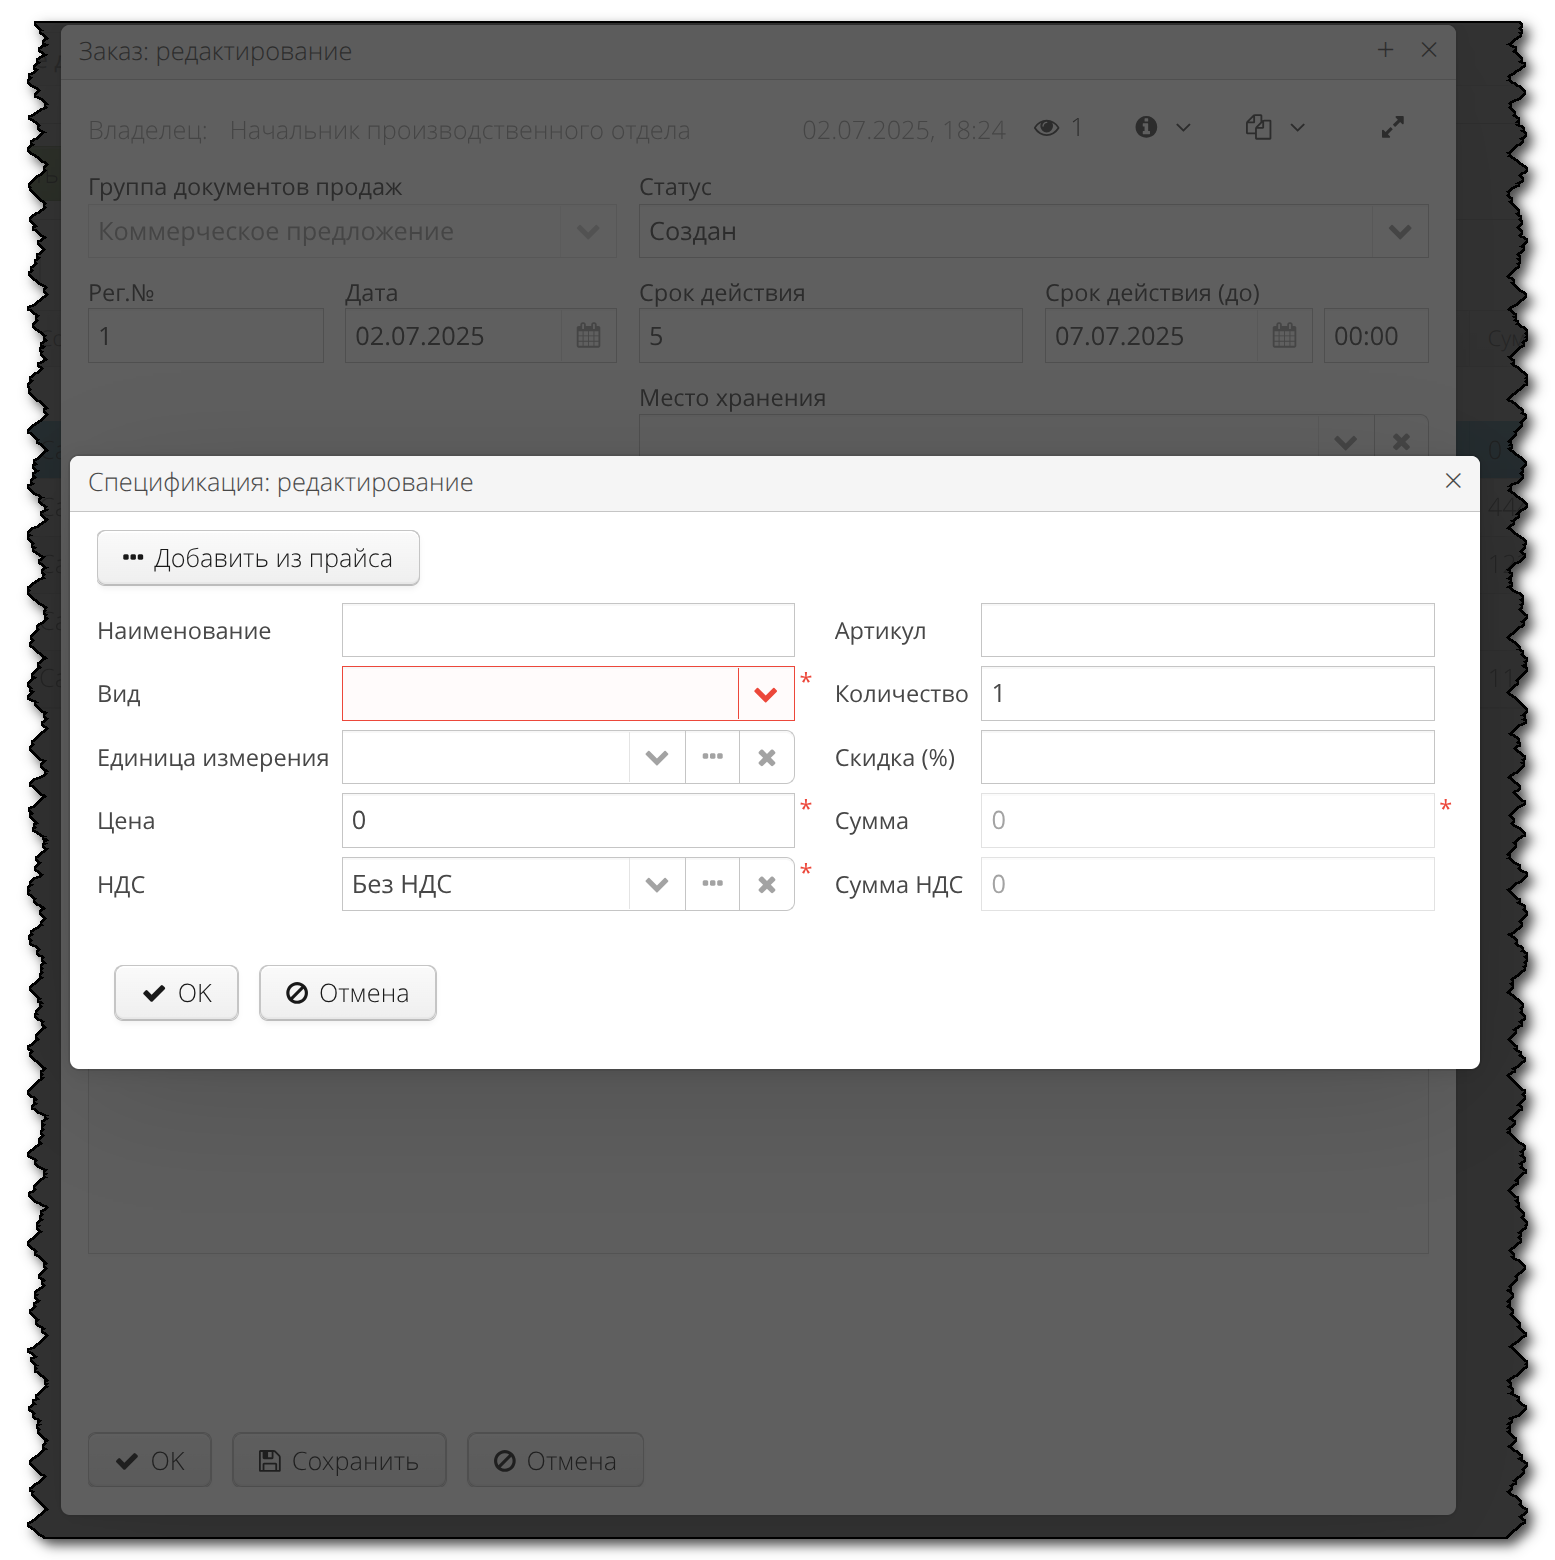Expand the Вид dropdown

[766, 693]
